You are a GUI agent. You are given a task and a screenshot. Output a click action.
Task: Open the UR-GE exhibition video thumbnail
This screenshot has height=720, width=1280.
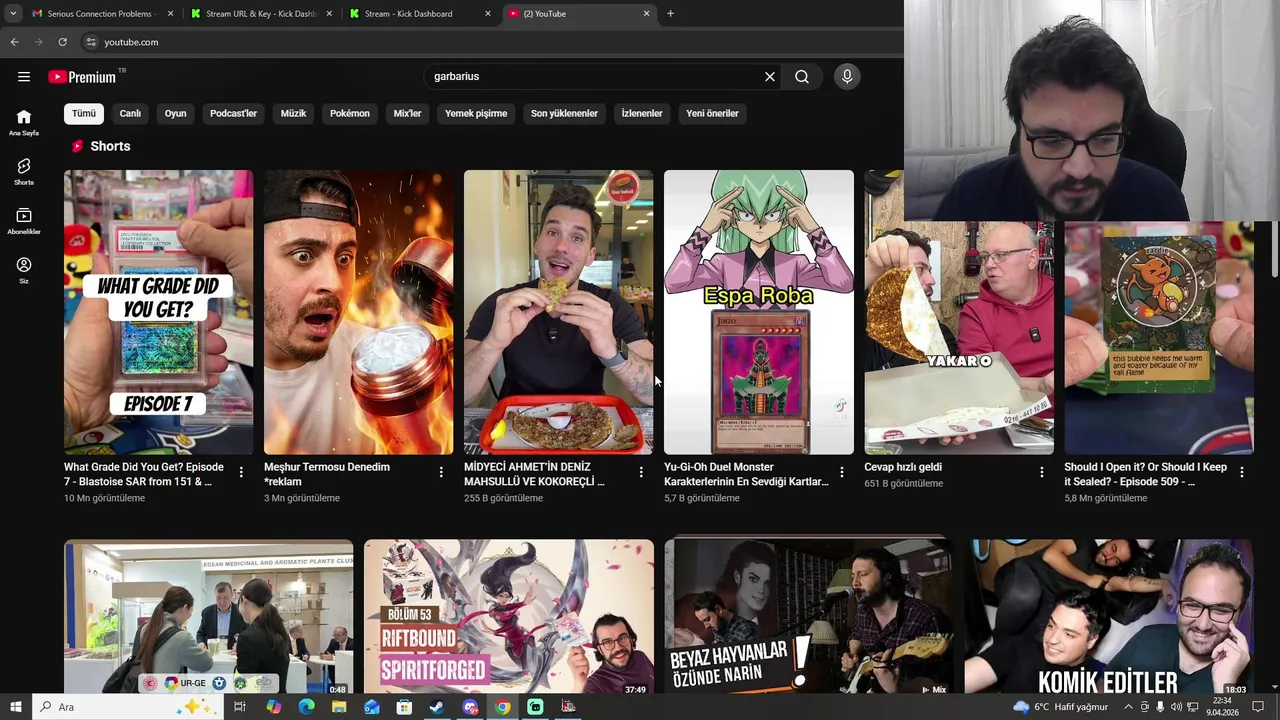[208, 617]
